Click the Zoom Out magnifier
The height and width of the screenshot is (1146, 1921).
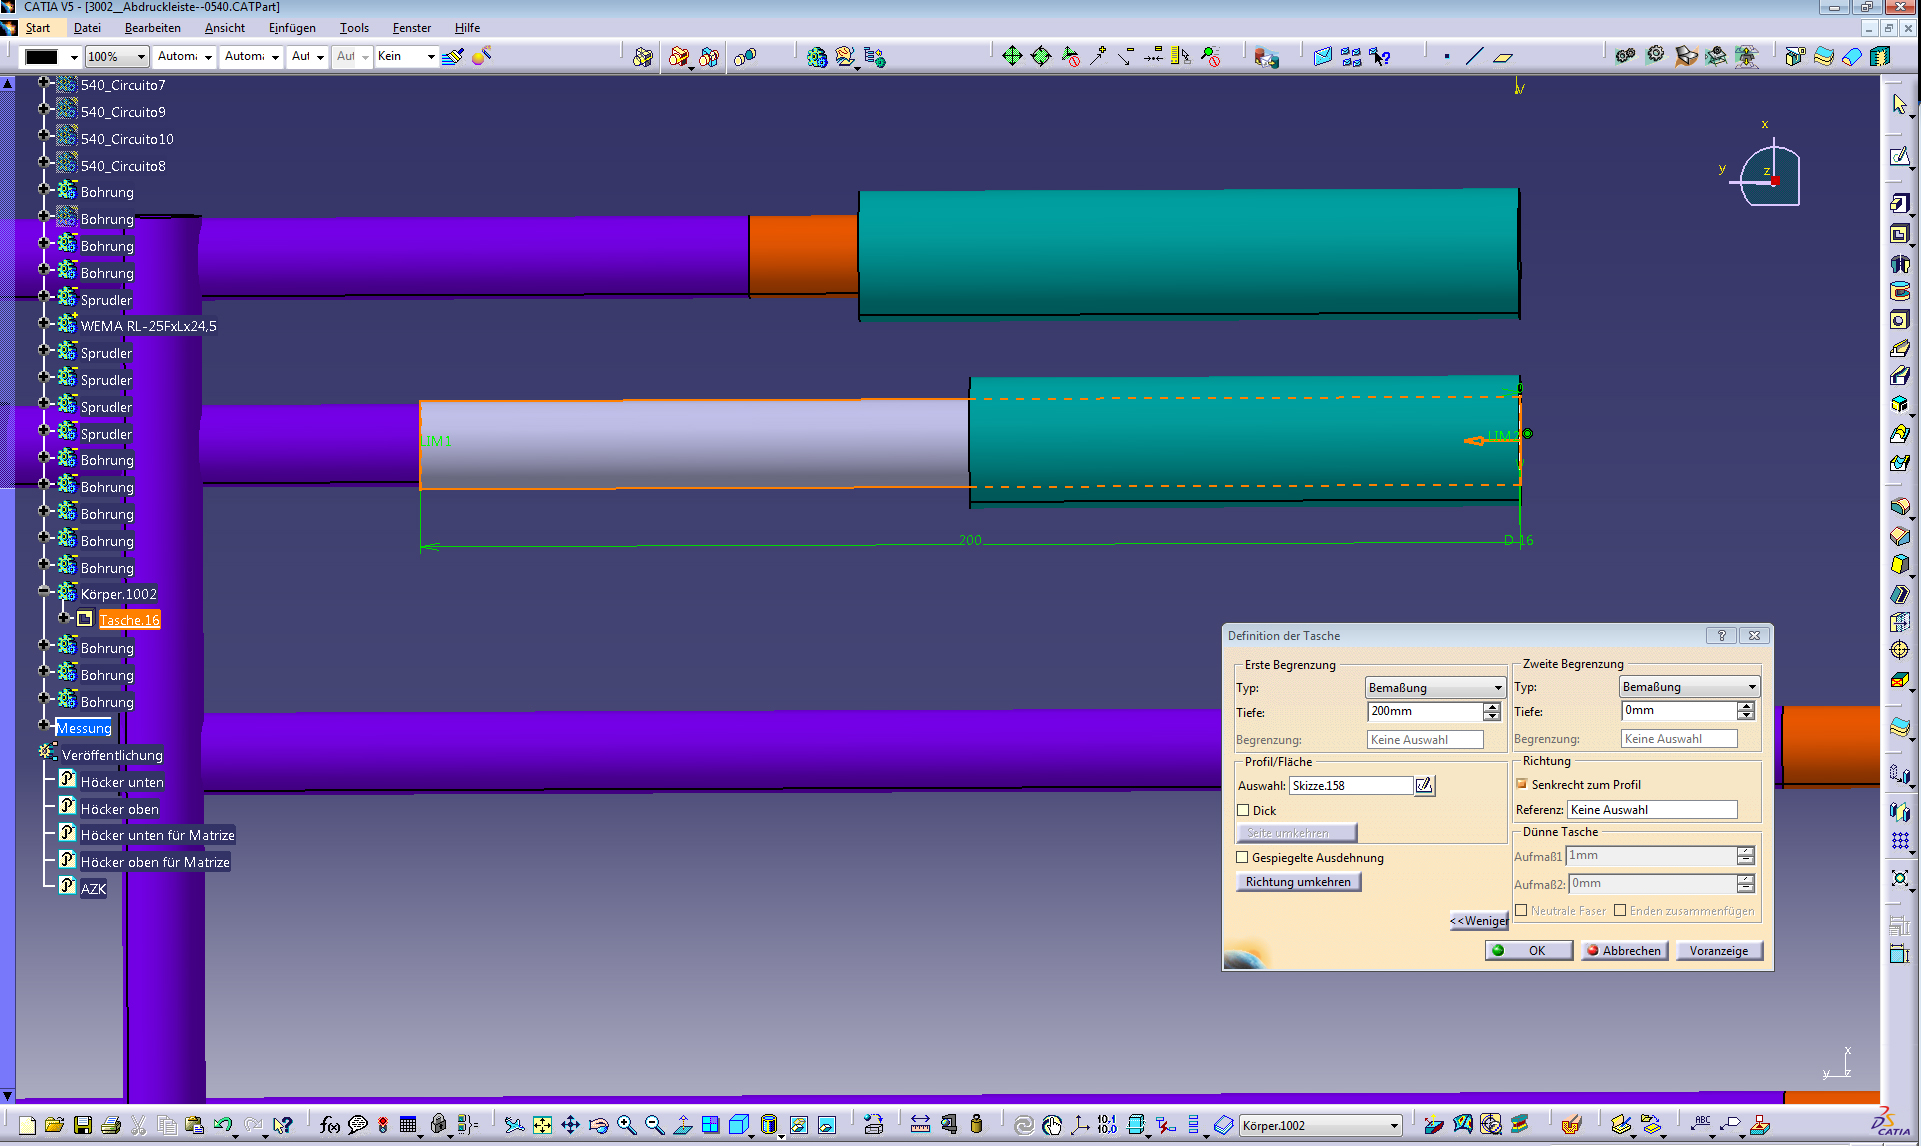(654, 1125)
